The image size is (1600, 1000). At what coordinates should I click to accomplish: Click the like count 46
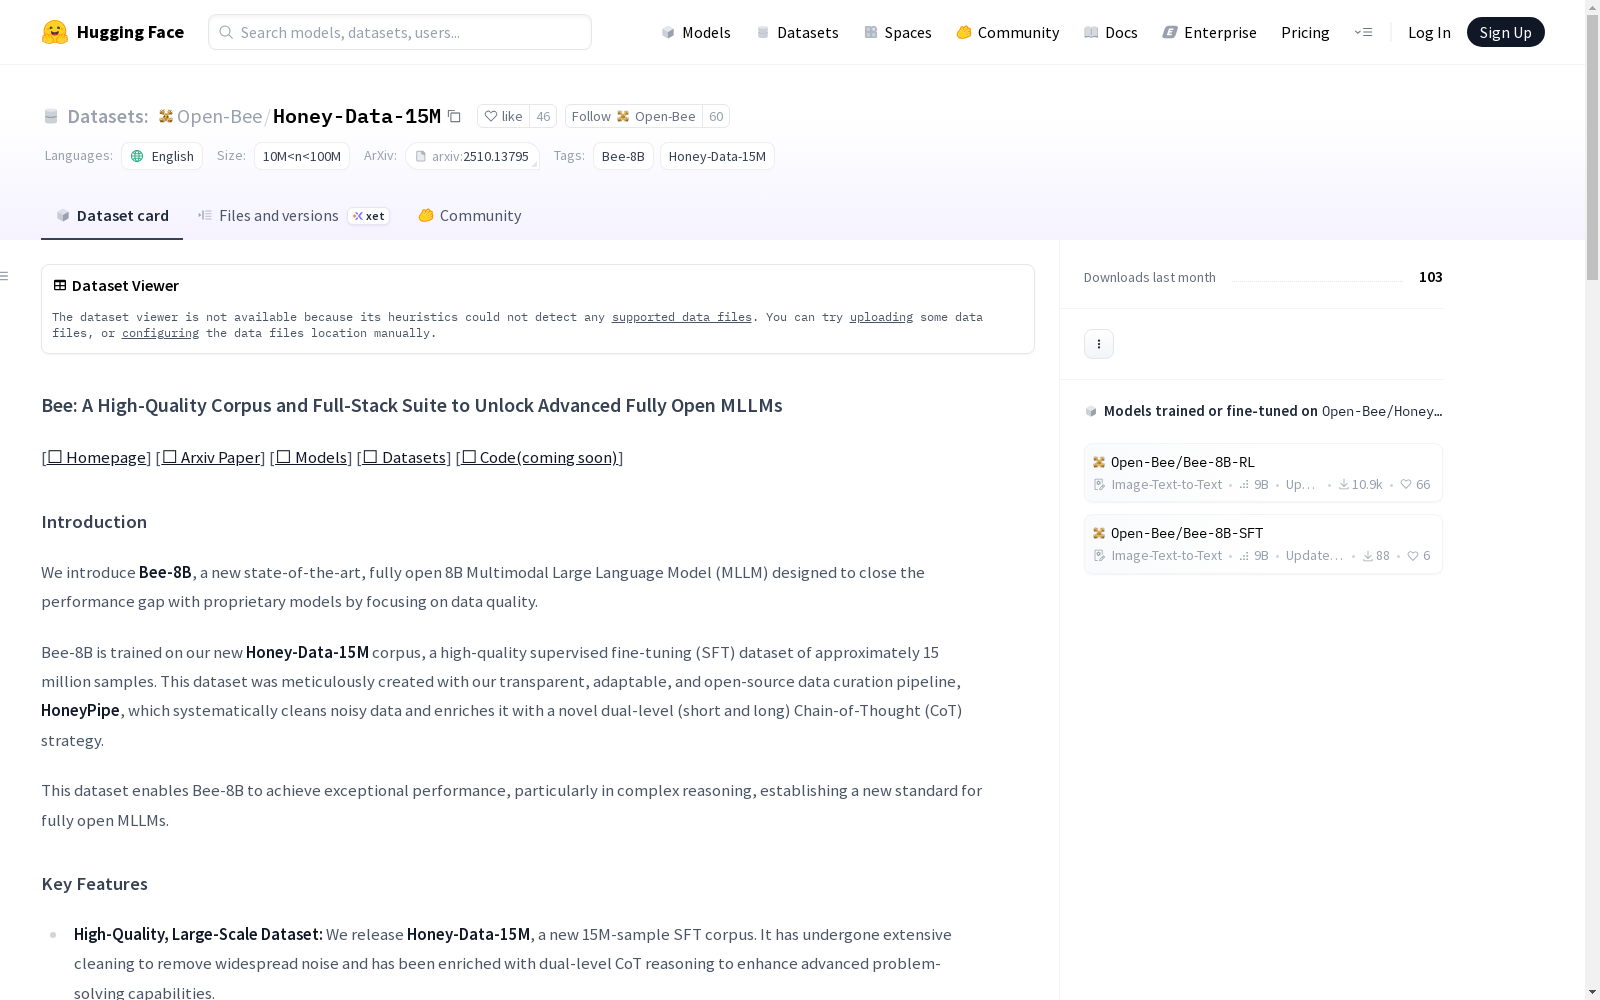543,116
